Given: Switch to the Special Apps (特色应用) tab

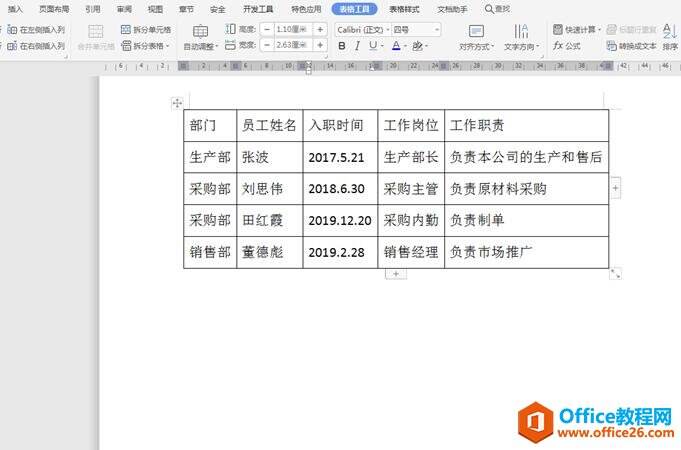Looking at the screenshot, I should [306, 9].
